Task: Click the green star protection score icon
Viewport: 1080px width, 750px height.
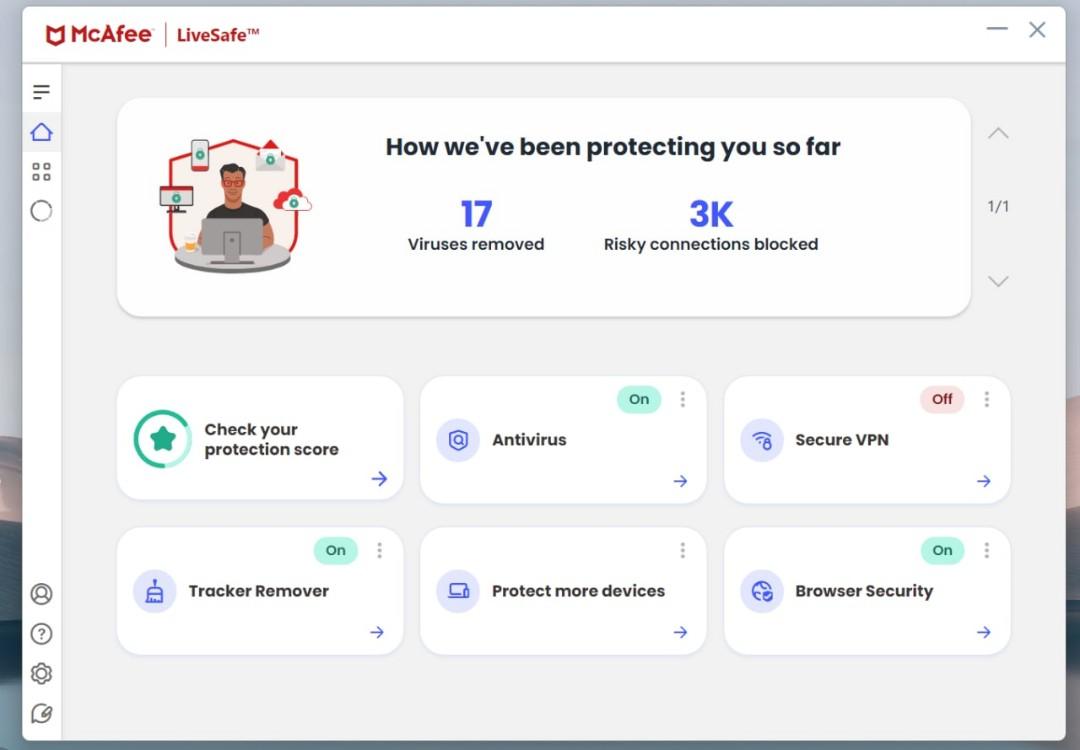Action: point(163,439)
